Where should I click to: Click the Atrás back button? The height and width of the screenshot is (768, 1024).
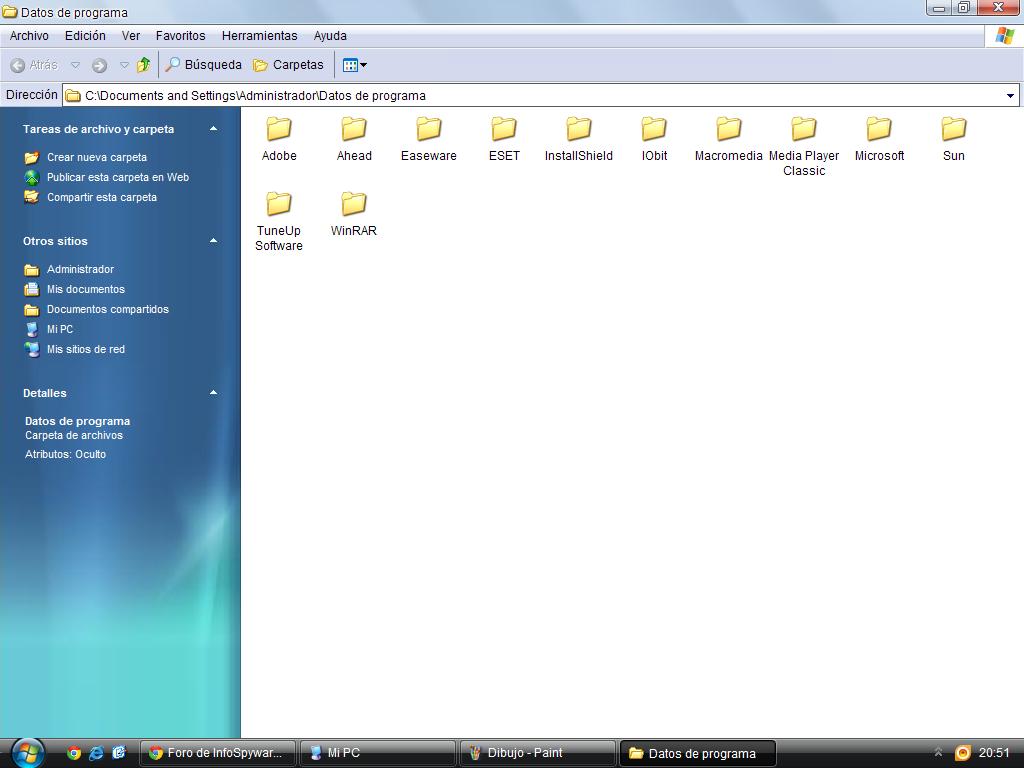point(35,65)
